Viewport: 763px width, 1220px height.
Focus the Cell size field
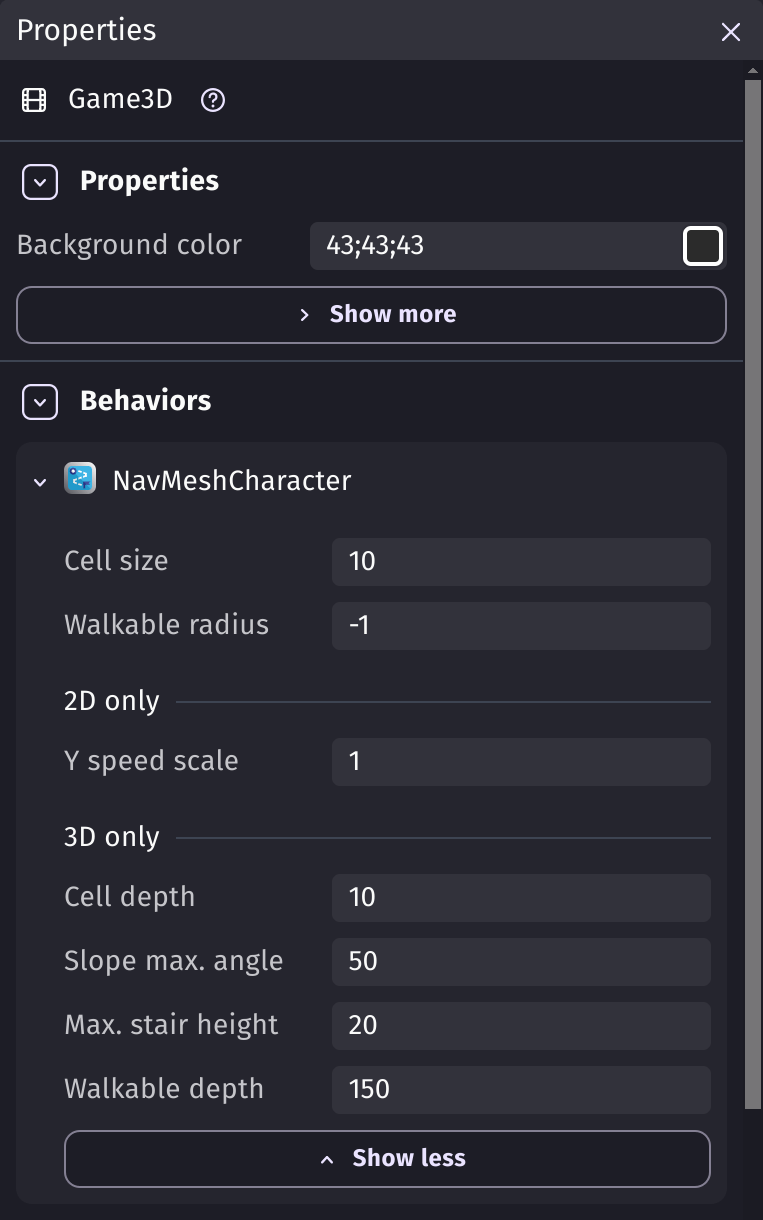(521, 561)
